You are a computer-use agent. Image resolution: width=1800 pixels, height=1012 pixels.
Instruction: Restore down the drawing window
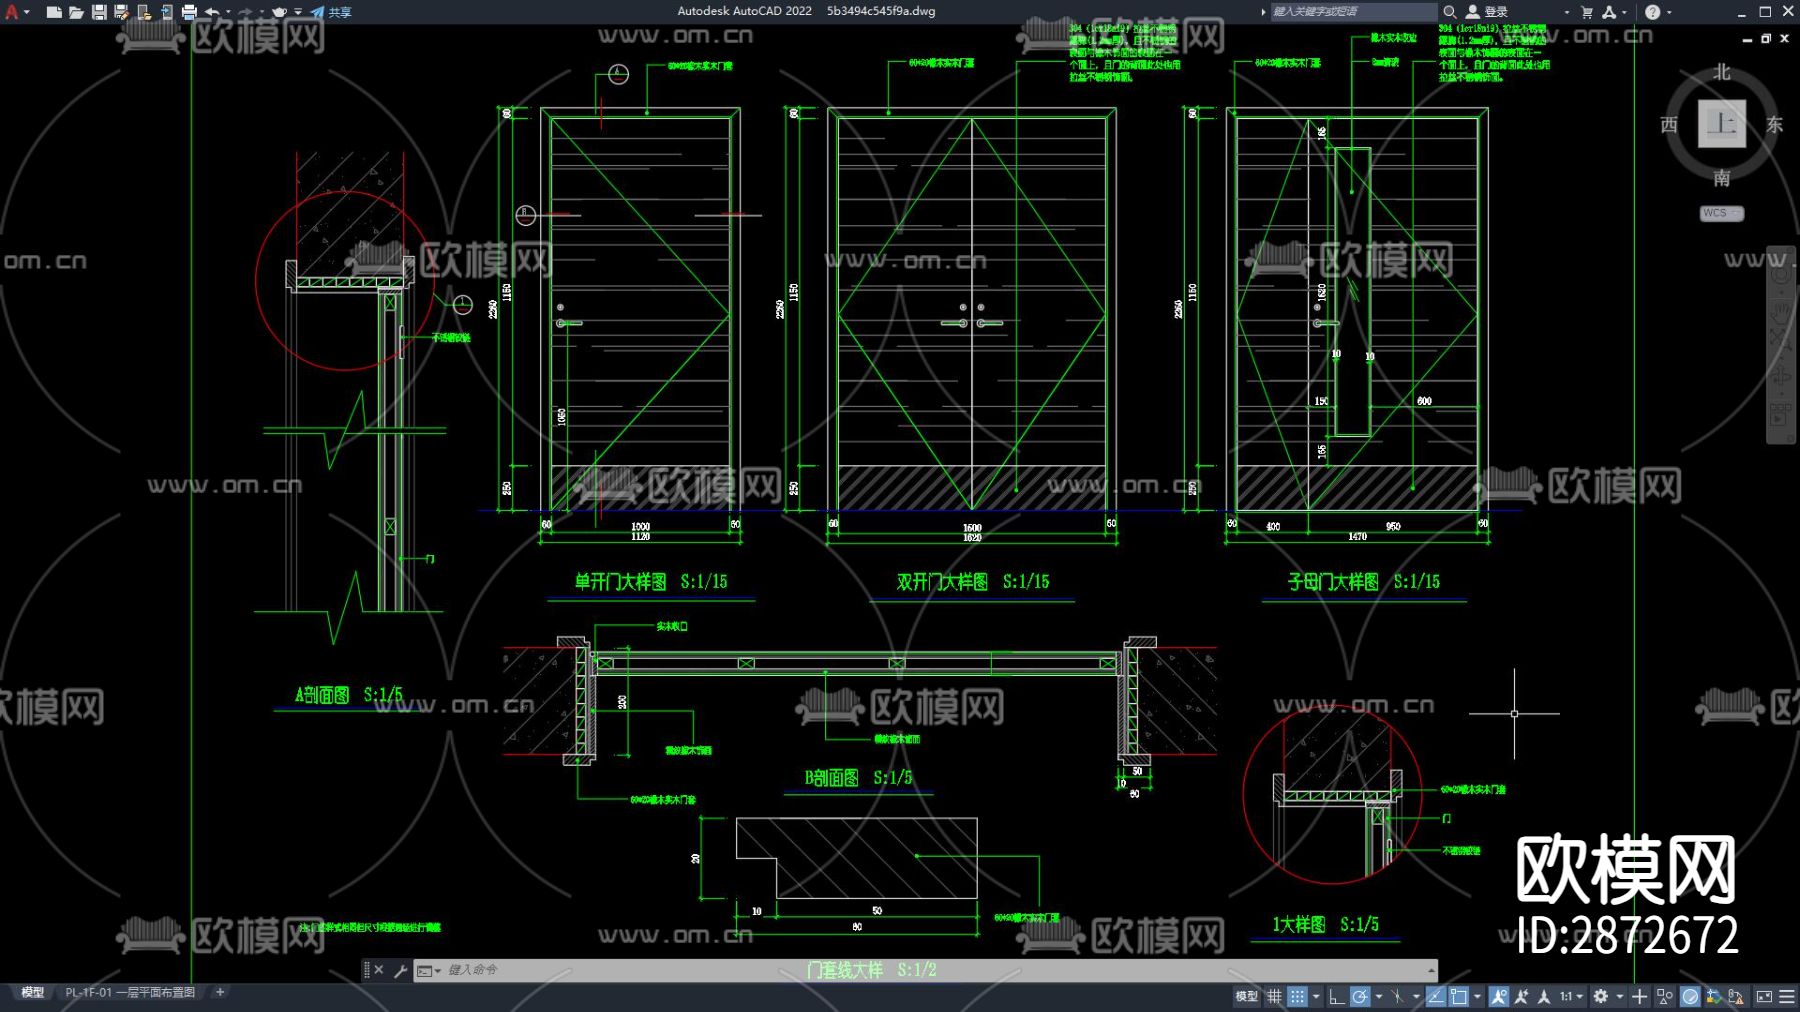1766,39
